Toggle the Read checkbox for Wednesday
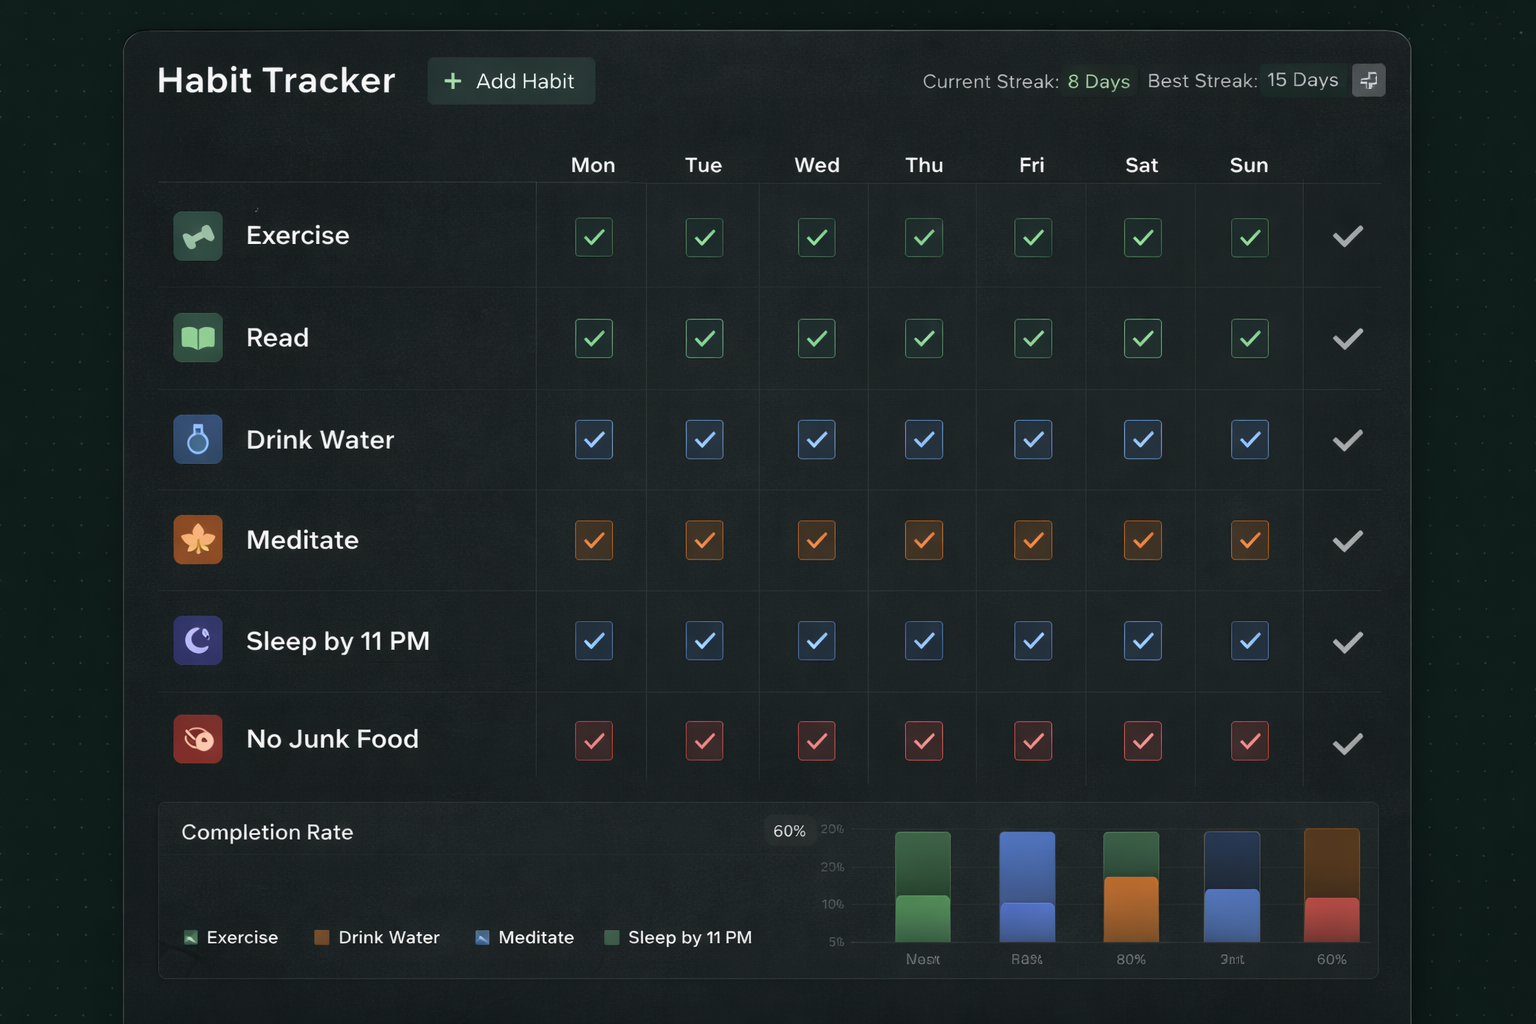 [x=816, y=339]
